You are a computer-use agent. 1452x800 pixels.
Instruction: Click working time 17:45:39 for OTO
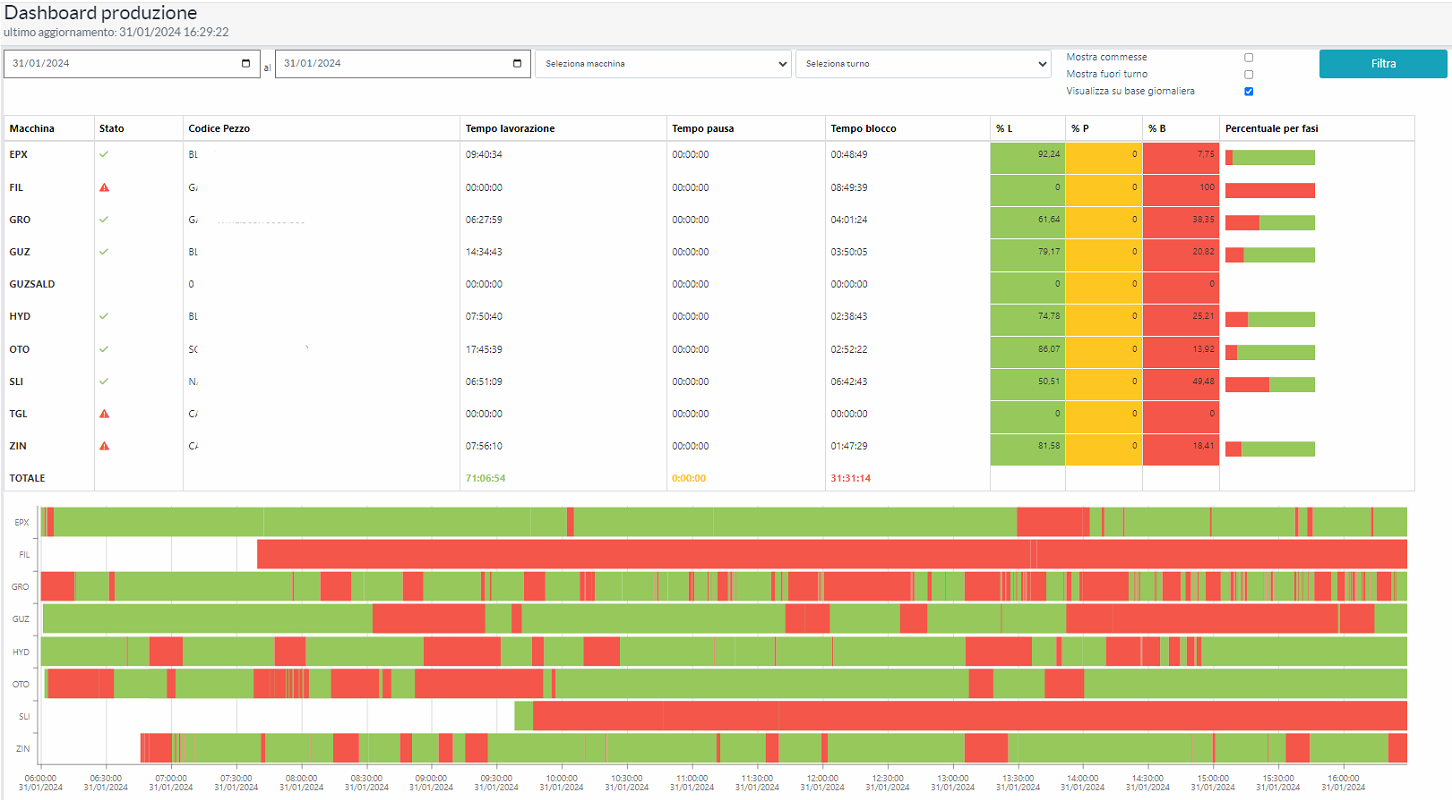tap(484, 349)
